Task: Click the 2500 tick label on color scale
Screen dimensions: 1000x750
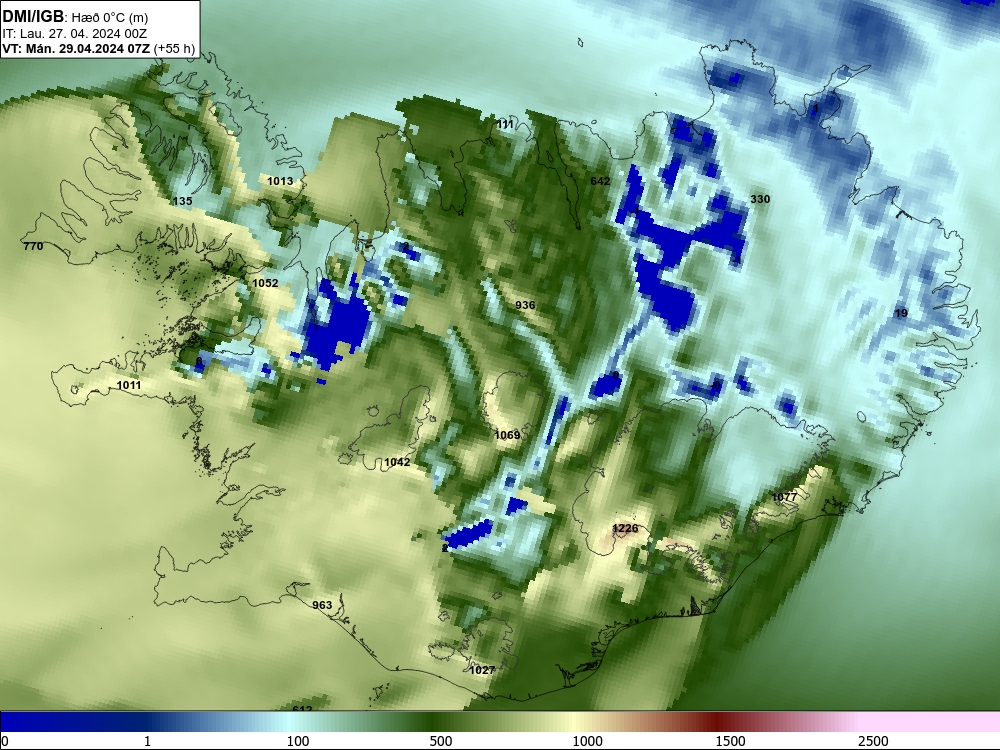Action: tap(873, 741)
